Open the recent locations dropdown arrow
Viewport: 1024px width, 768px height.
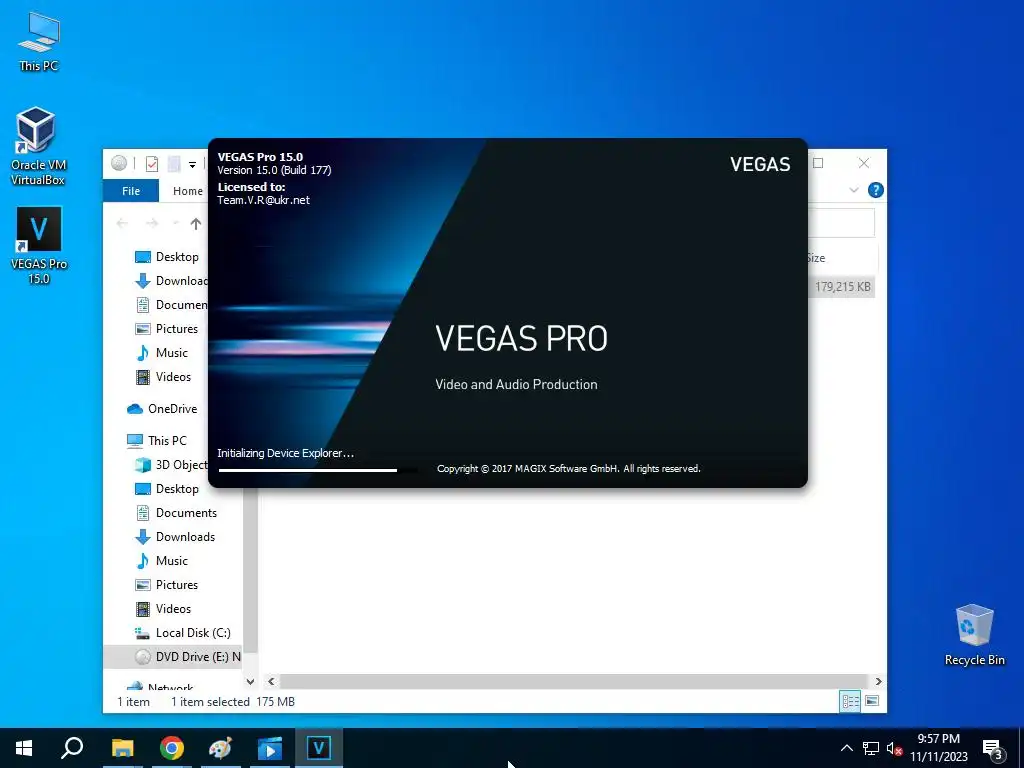[176, 223]
